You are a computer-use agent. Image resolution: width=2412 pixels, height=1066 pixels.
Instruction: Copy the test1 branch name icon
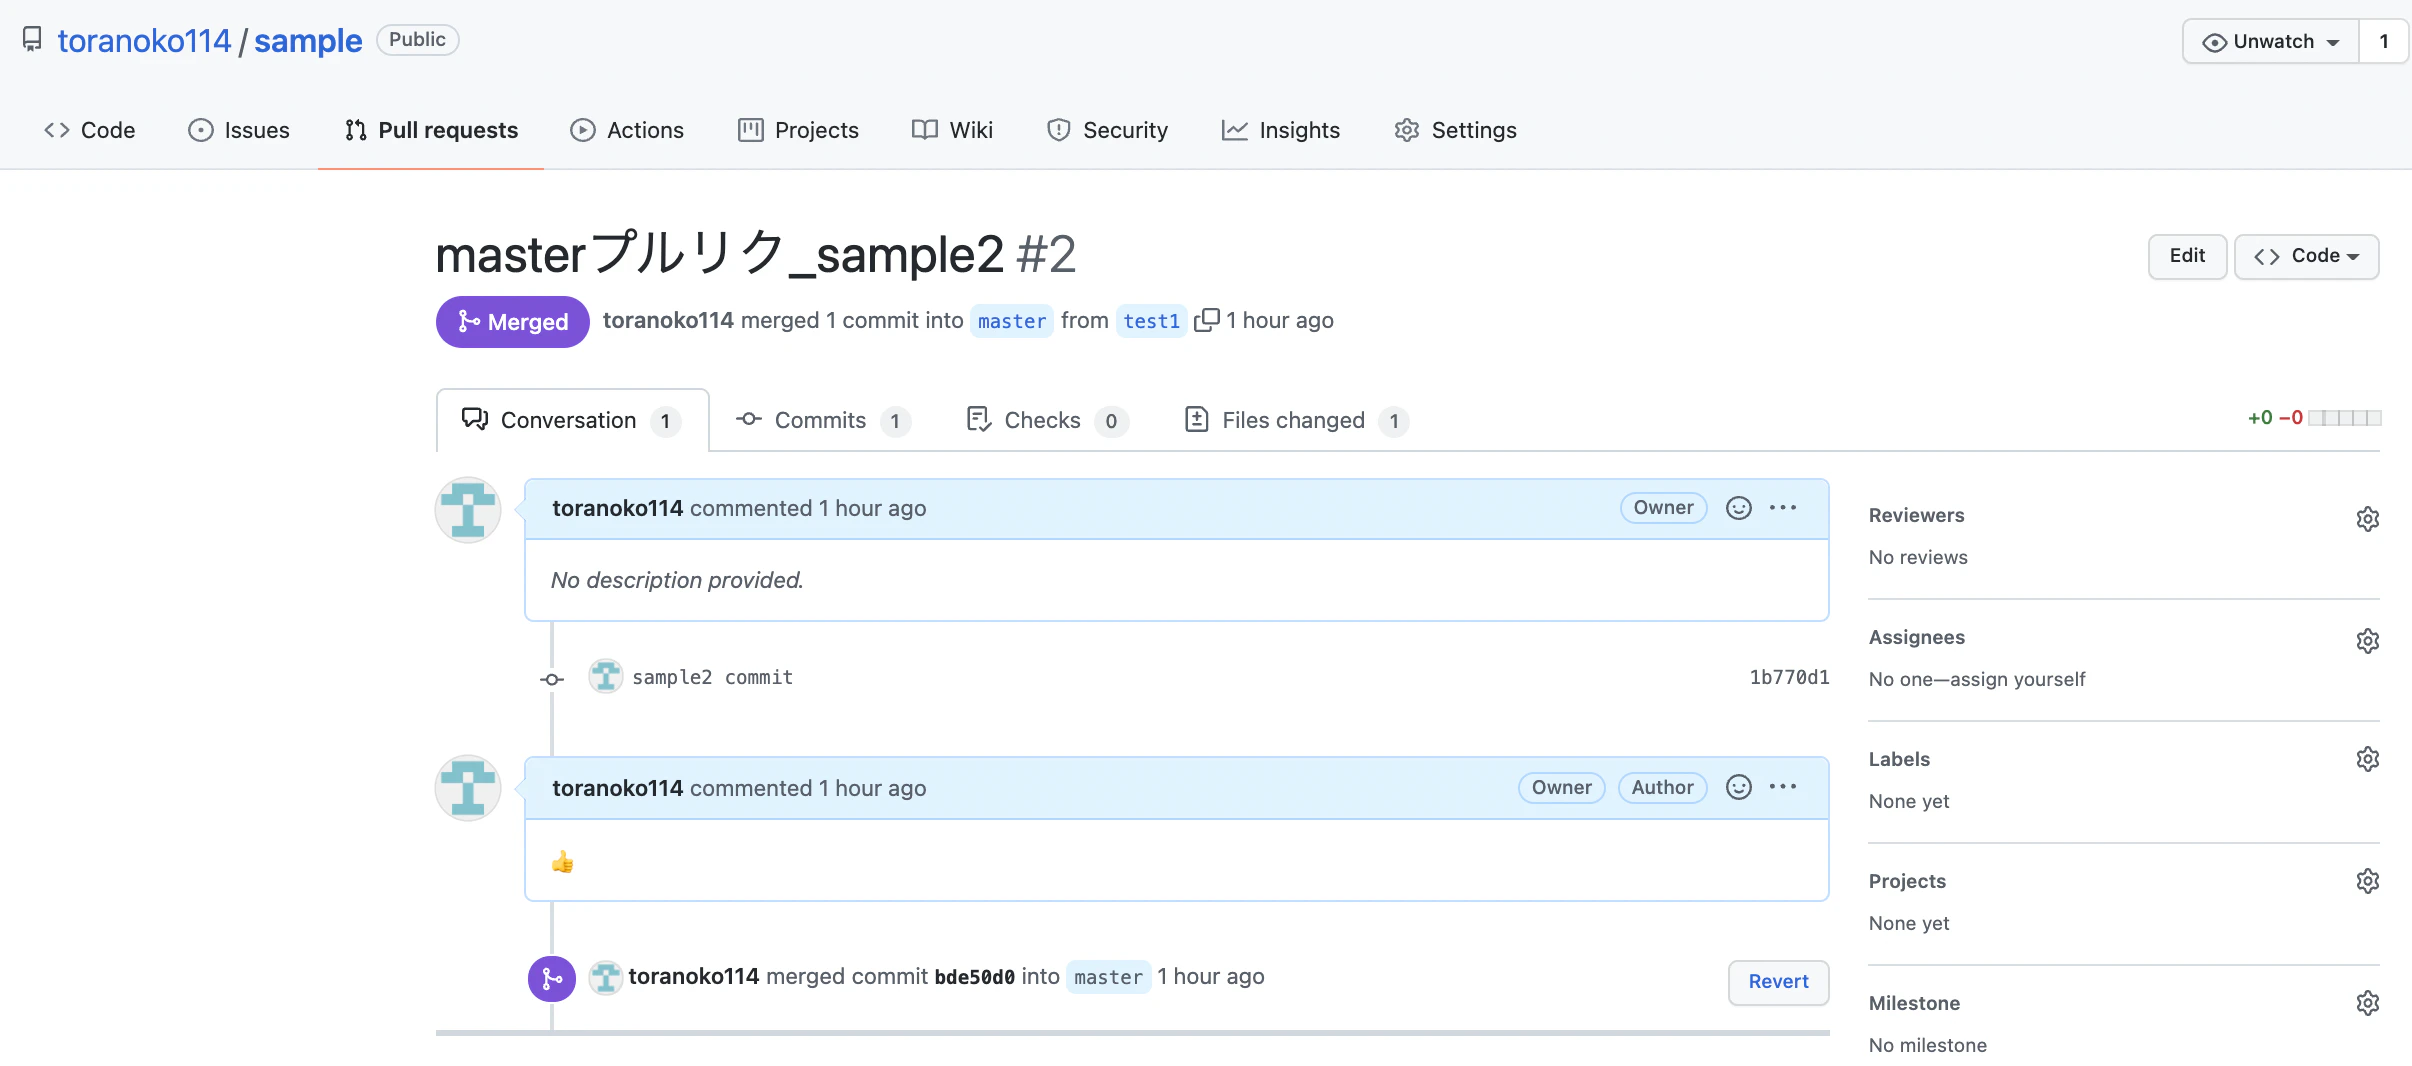[1207, 320]
